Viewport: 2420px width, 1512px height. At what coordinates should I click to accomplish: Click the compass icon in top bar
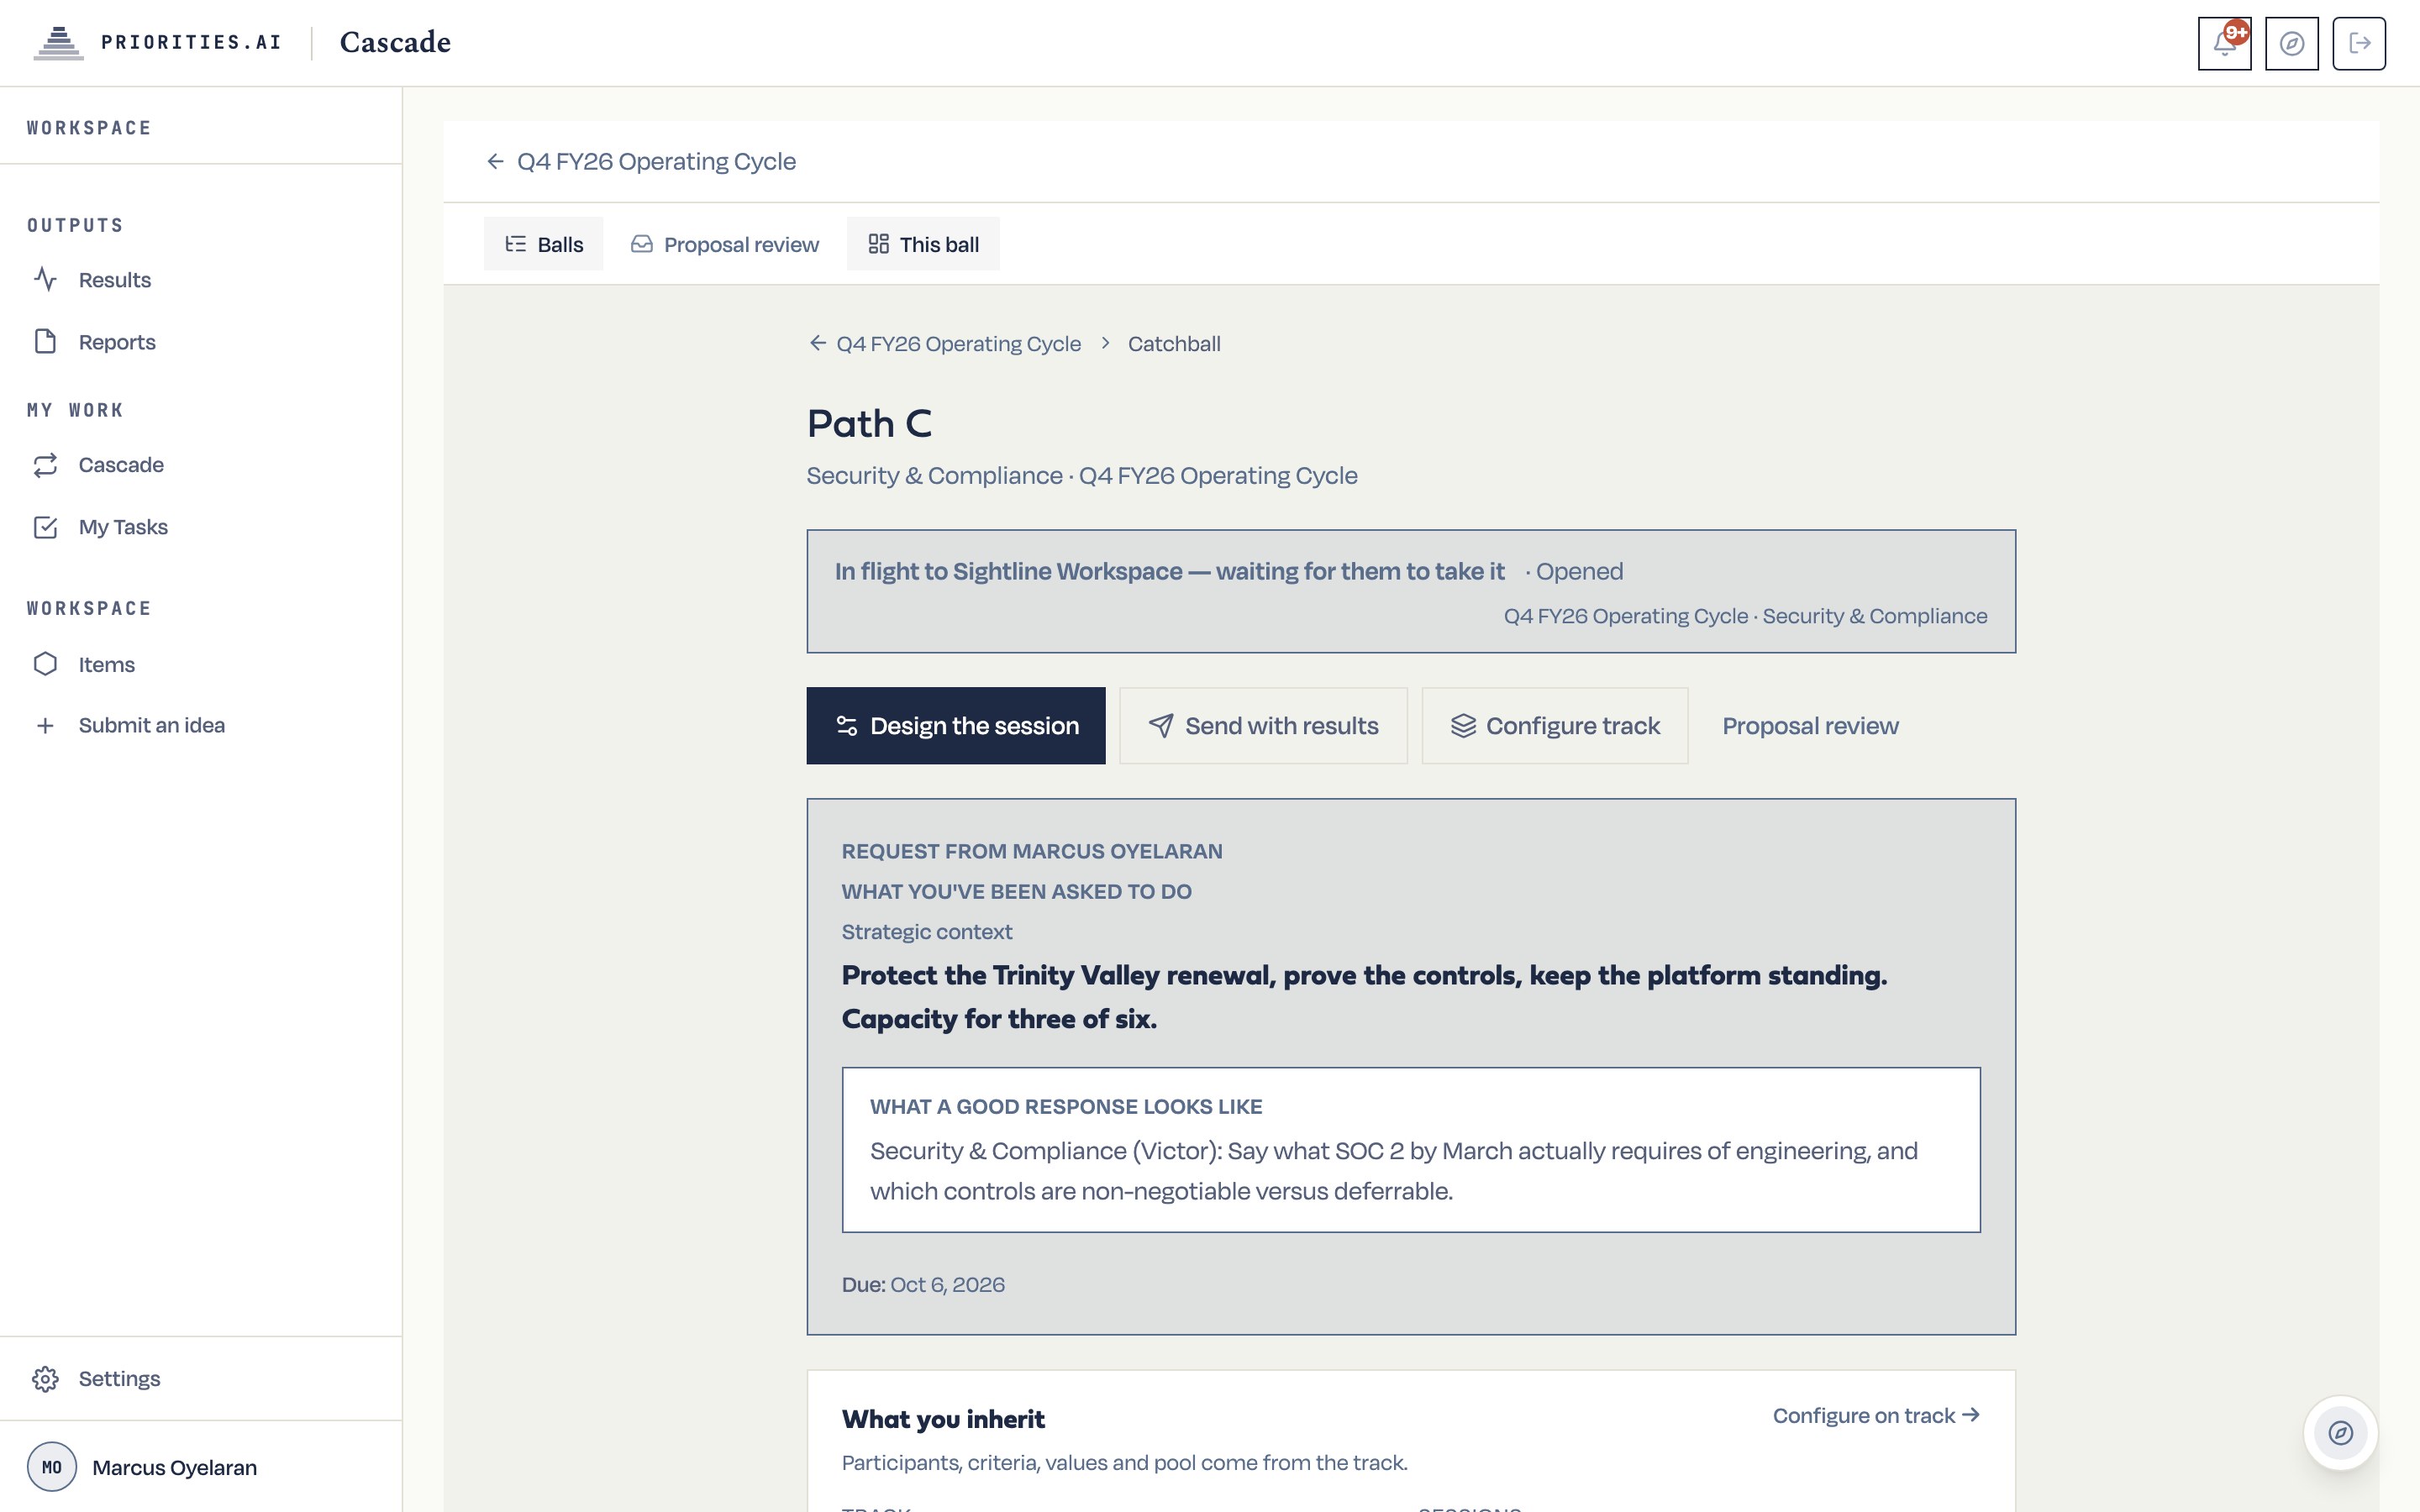2292,43
